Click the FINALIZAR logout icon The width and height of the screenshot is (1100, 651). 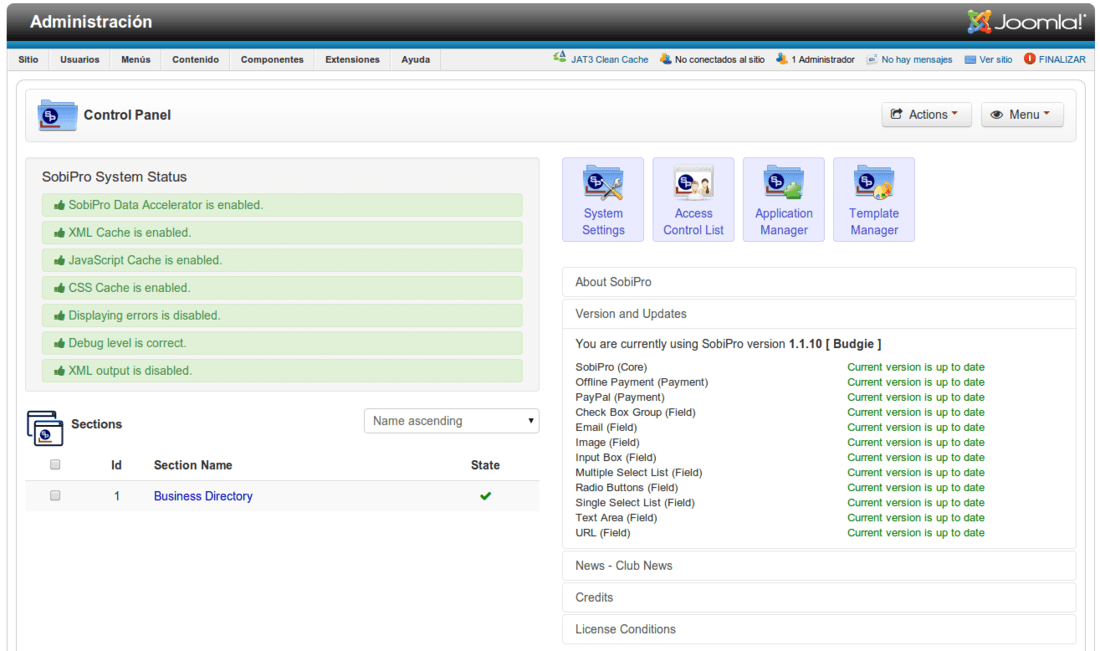click(1029, 59)
